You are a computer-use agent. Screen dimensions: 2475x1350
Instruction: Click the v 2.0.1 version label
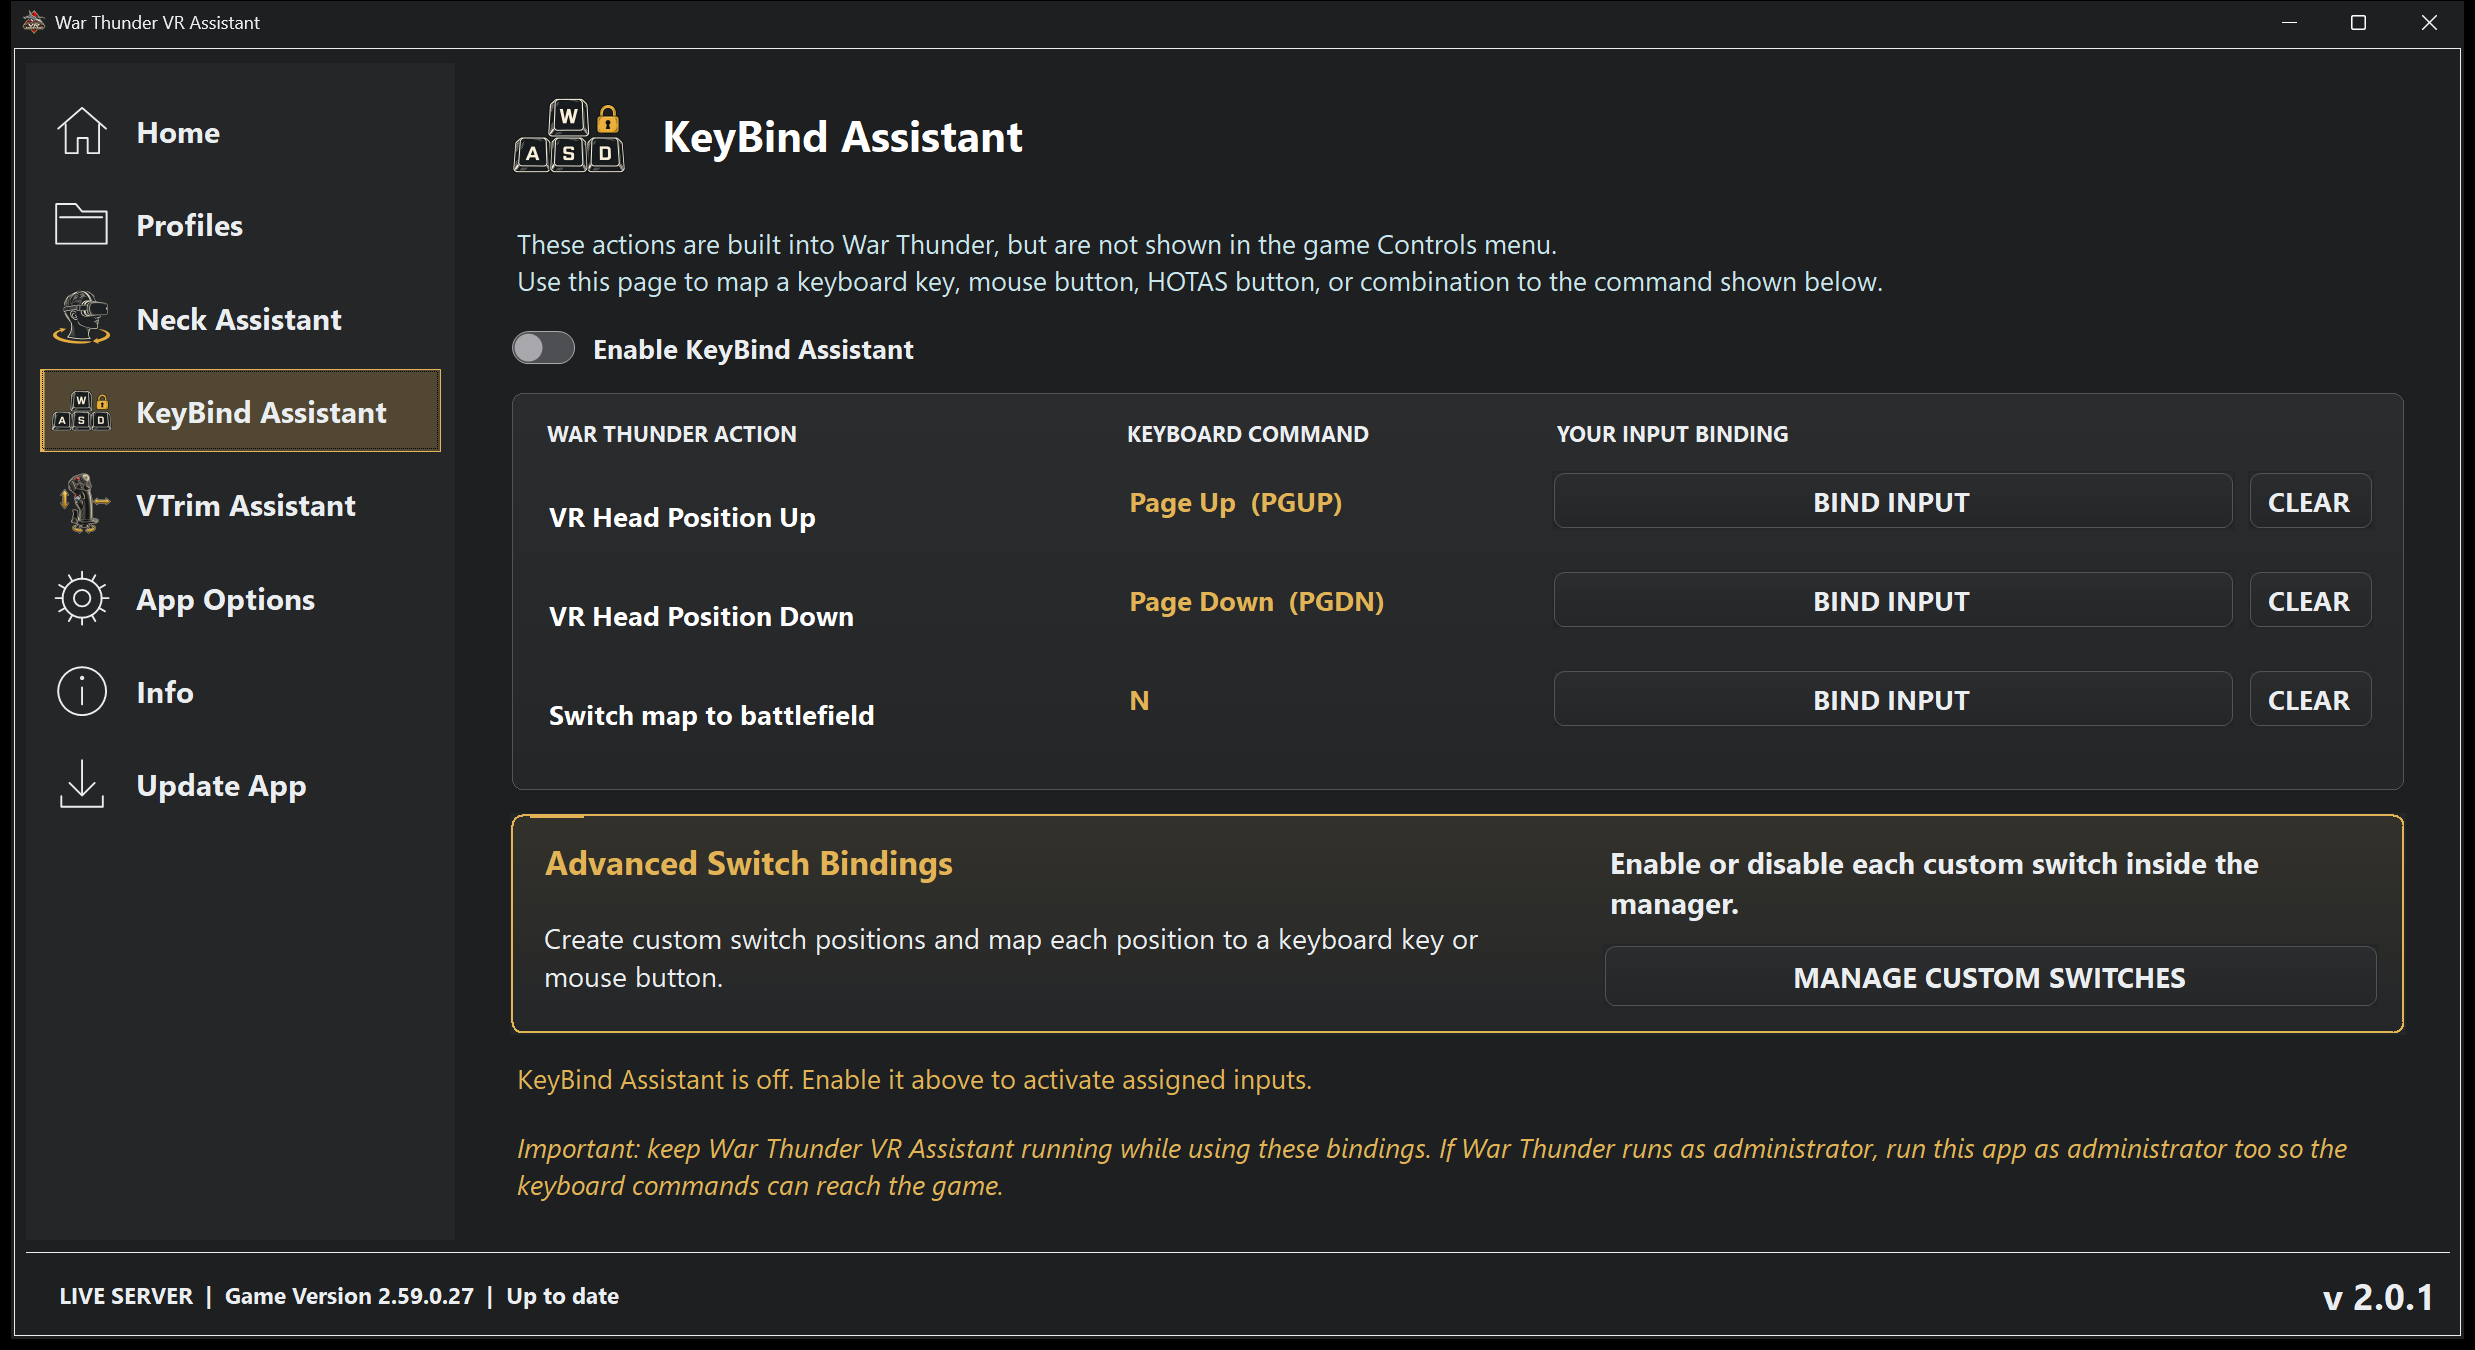pos(2378,1297)
